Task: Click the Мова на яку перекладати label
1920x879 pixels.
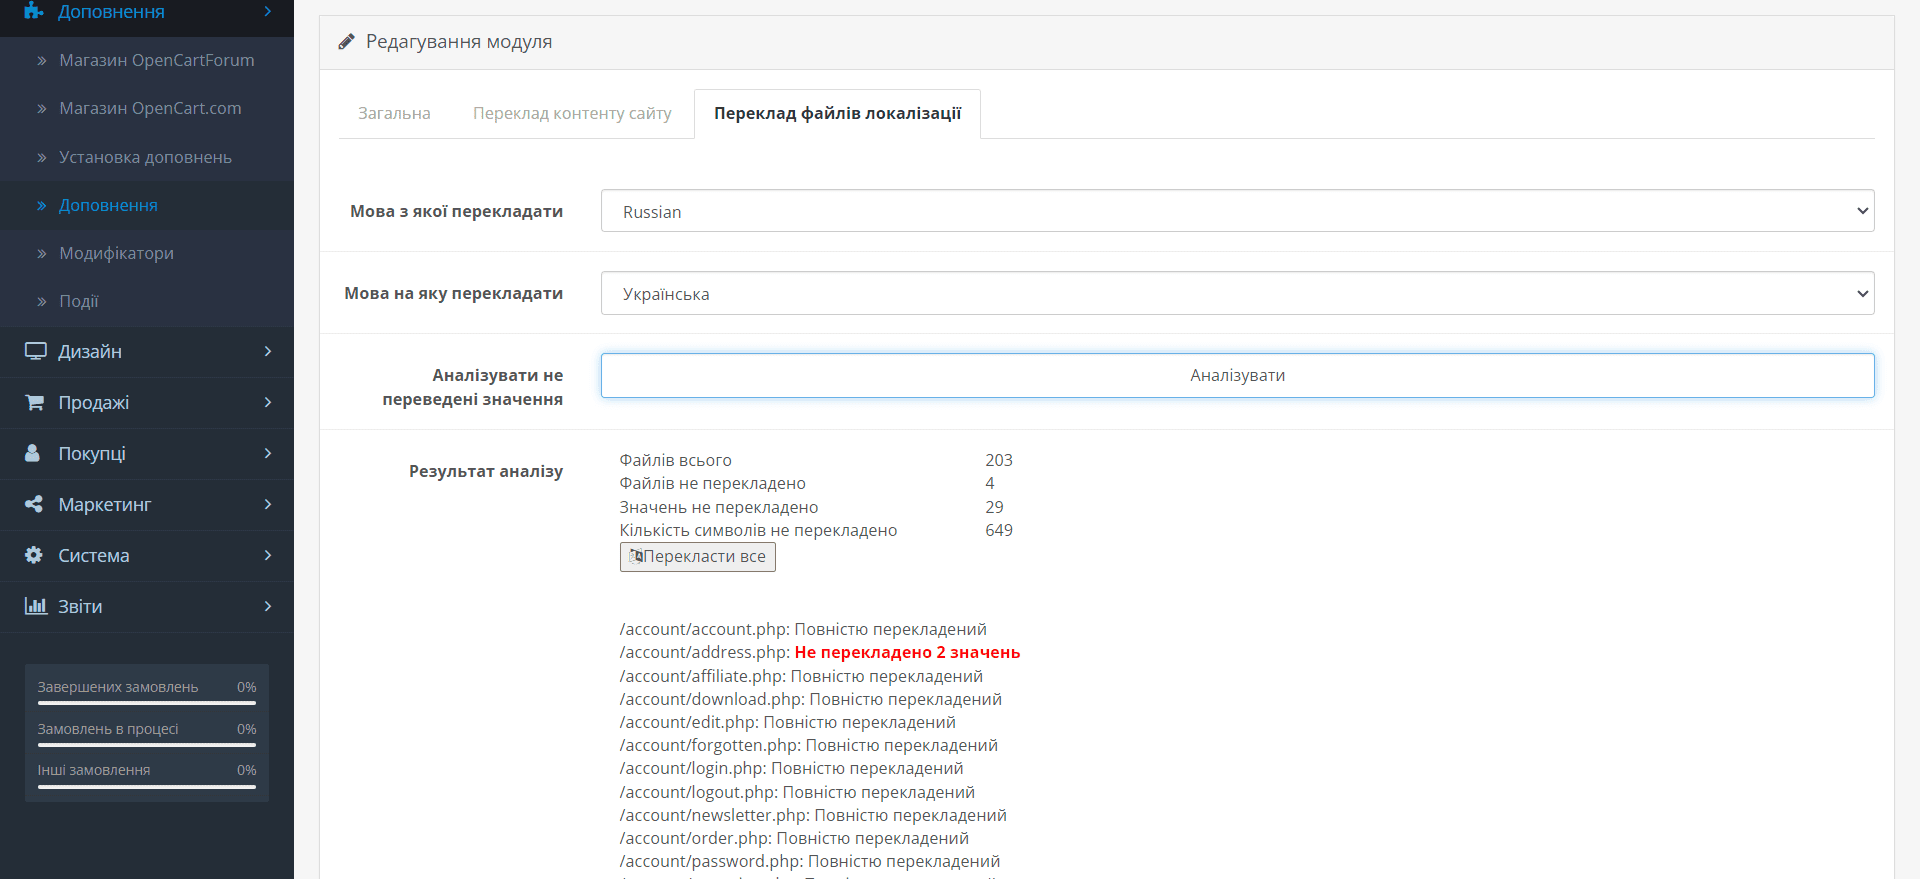Action: click(x=453, y=293)
